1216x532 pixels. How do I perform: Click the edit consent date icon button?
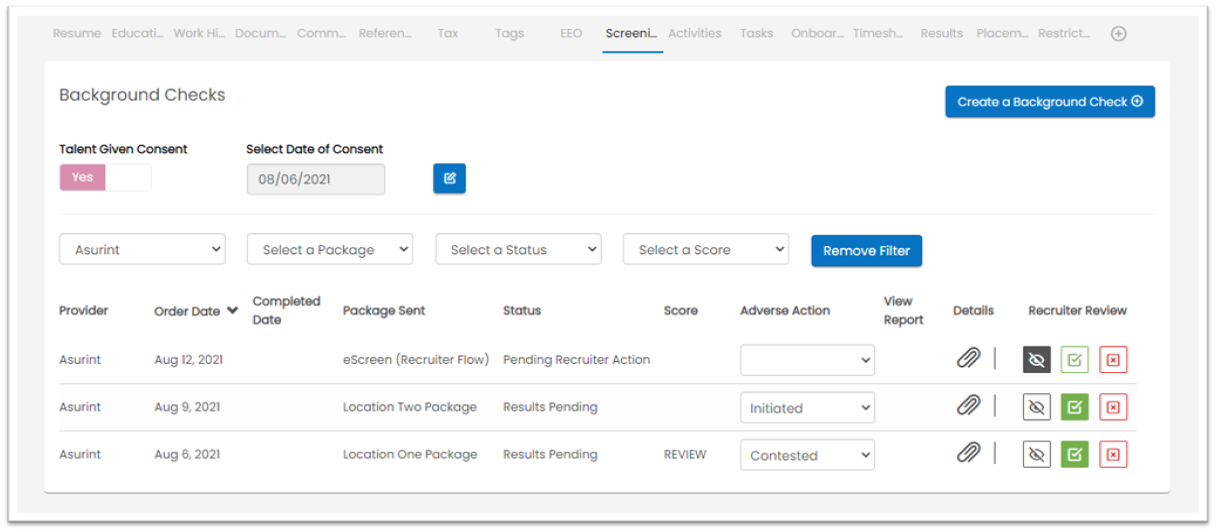(x=449, y=178)
